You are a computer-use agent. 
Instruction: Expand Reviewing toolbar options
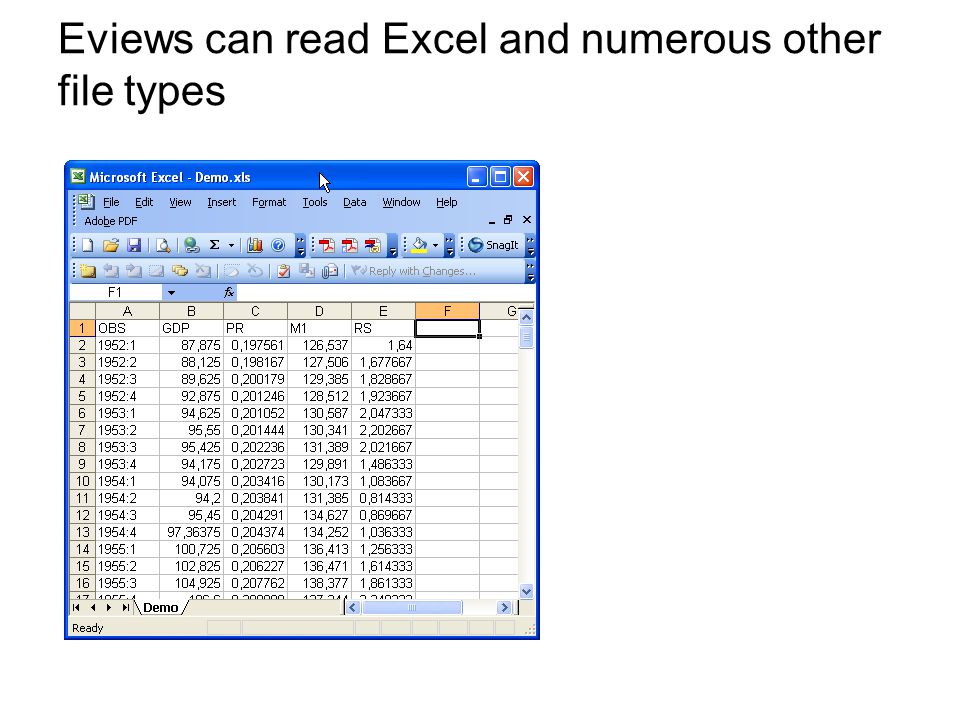(x=530, y=271)
